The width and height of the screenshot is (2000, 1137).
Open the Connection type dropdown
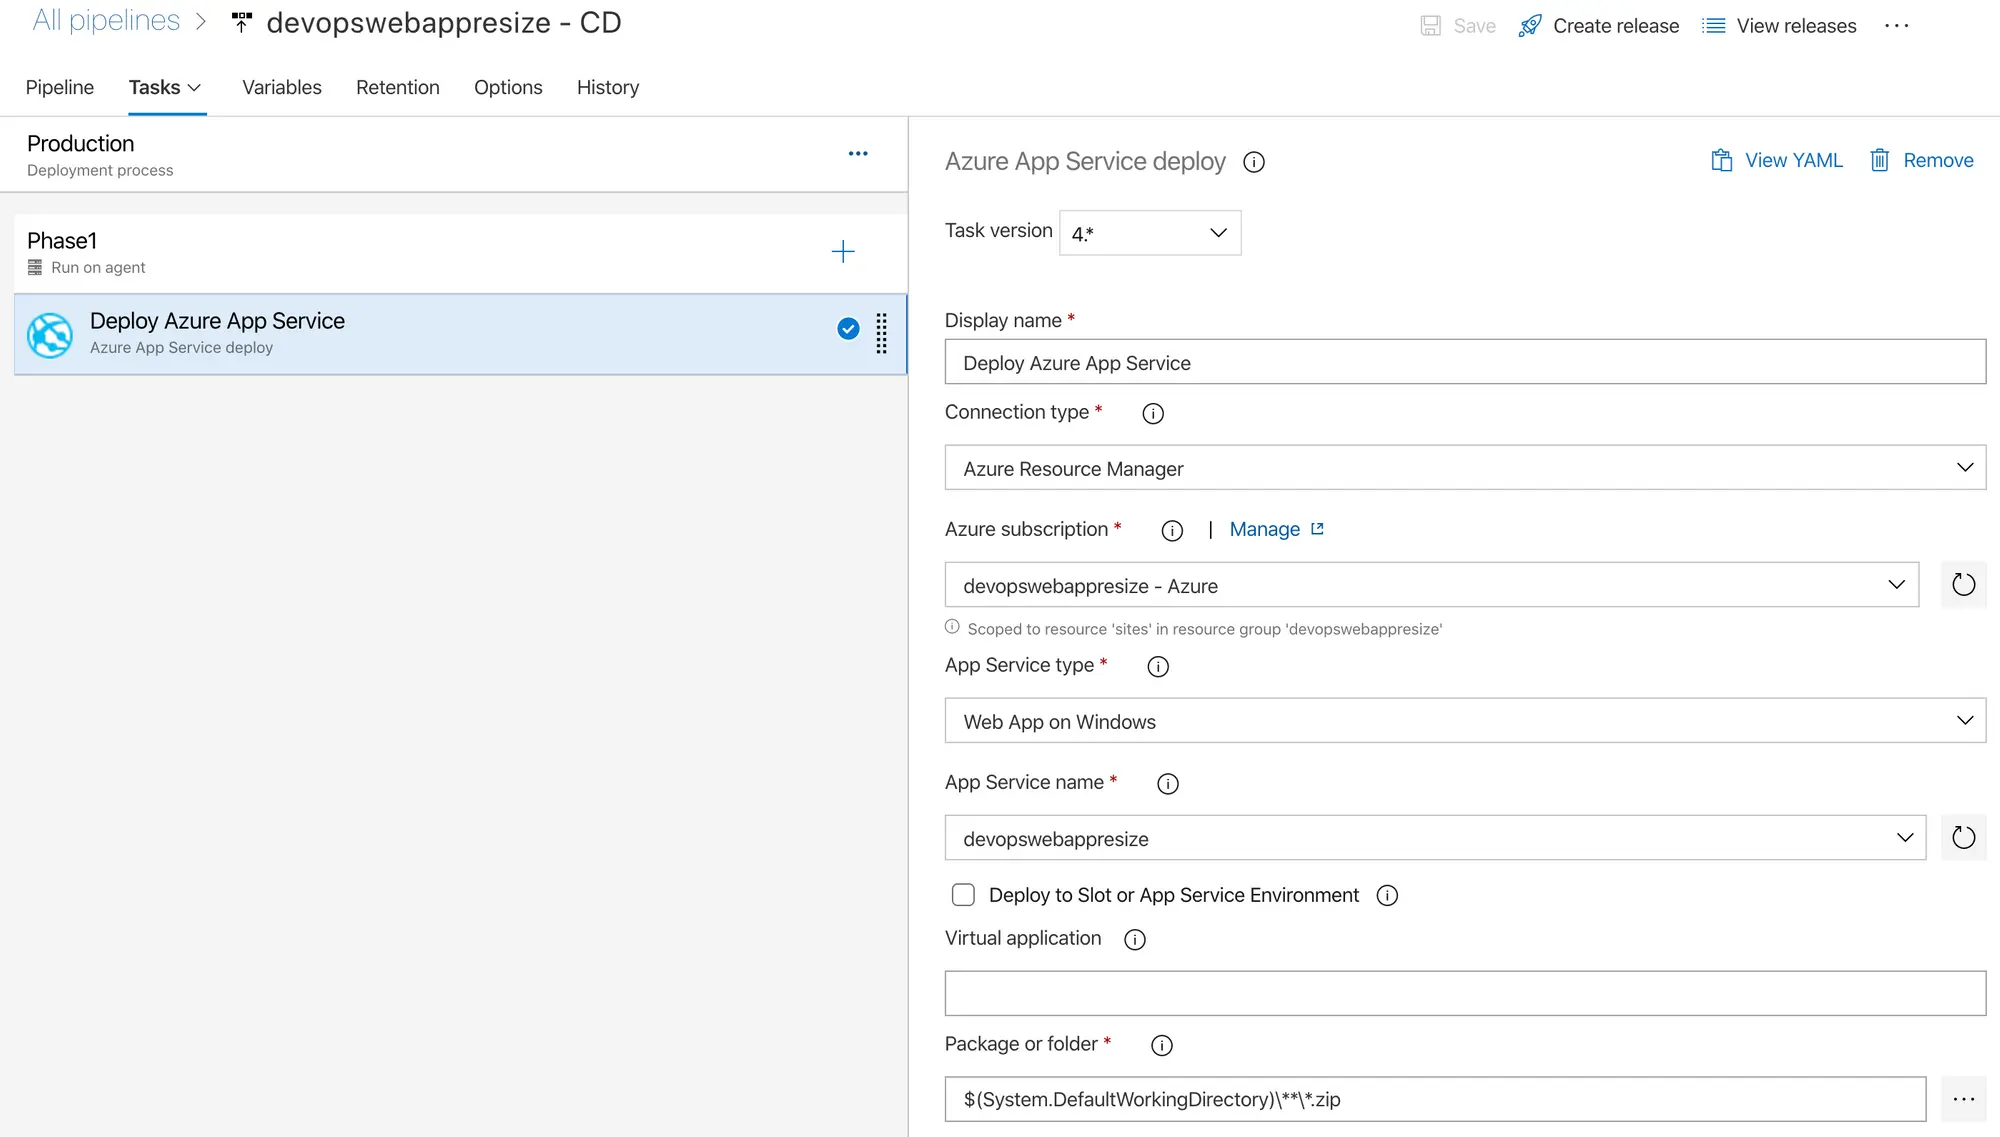[x=1465, y=468]
